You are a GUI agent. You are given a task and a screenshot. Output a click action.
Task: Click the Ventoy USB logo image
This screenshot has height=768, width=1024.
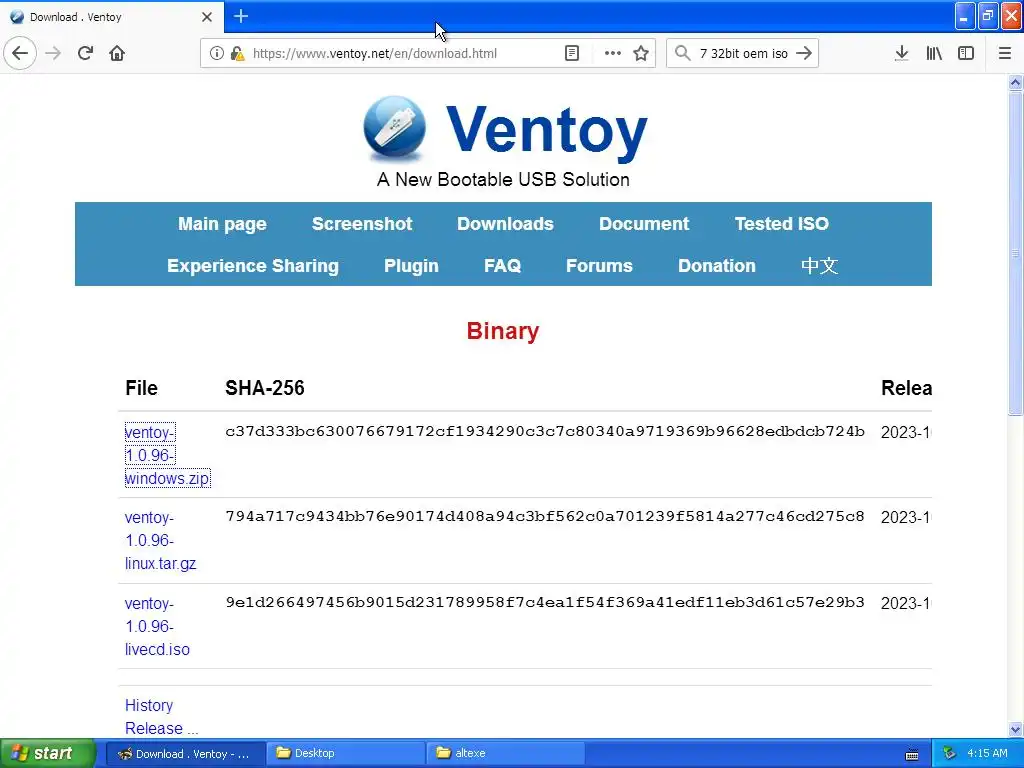[394, 128]
